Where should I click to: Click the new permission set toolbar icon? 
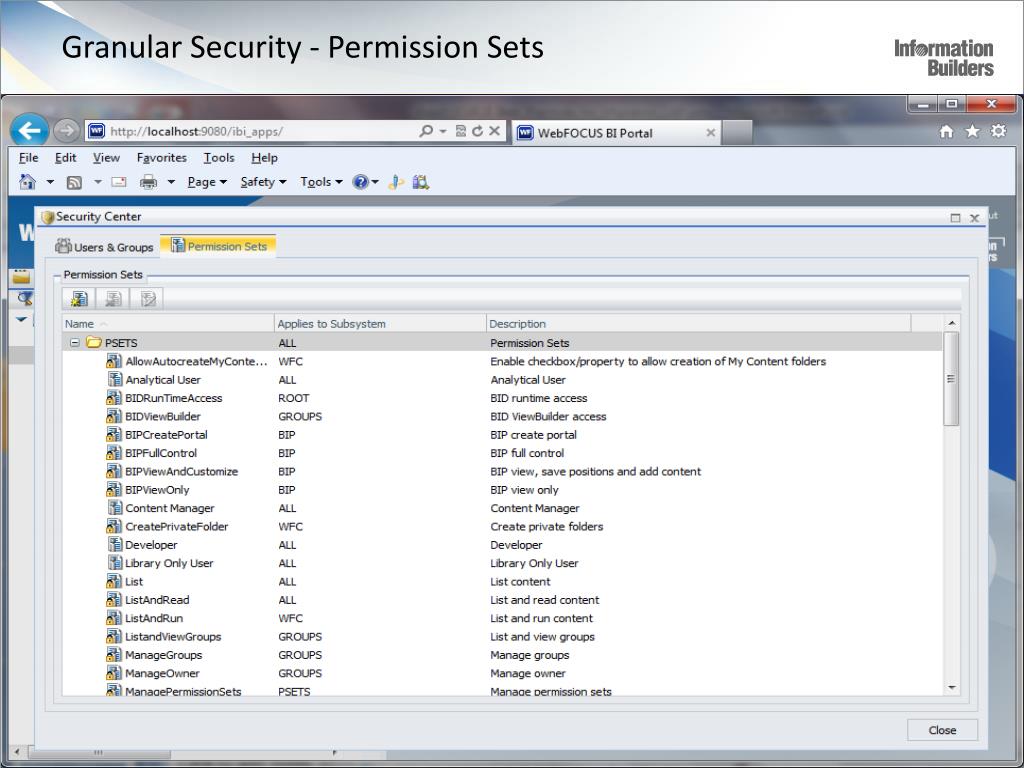click(80, 298)
